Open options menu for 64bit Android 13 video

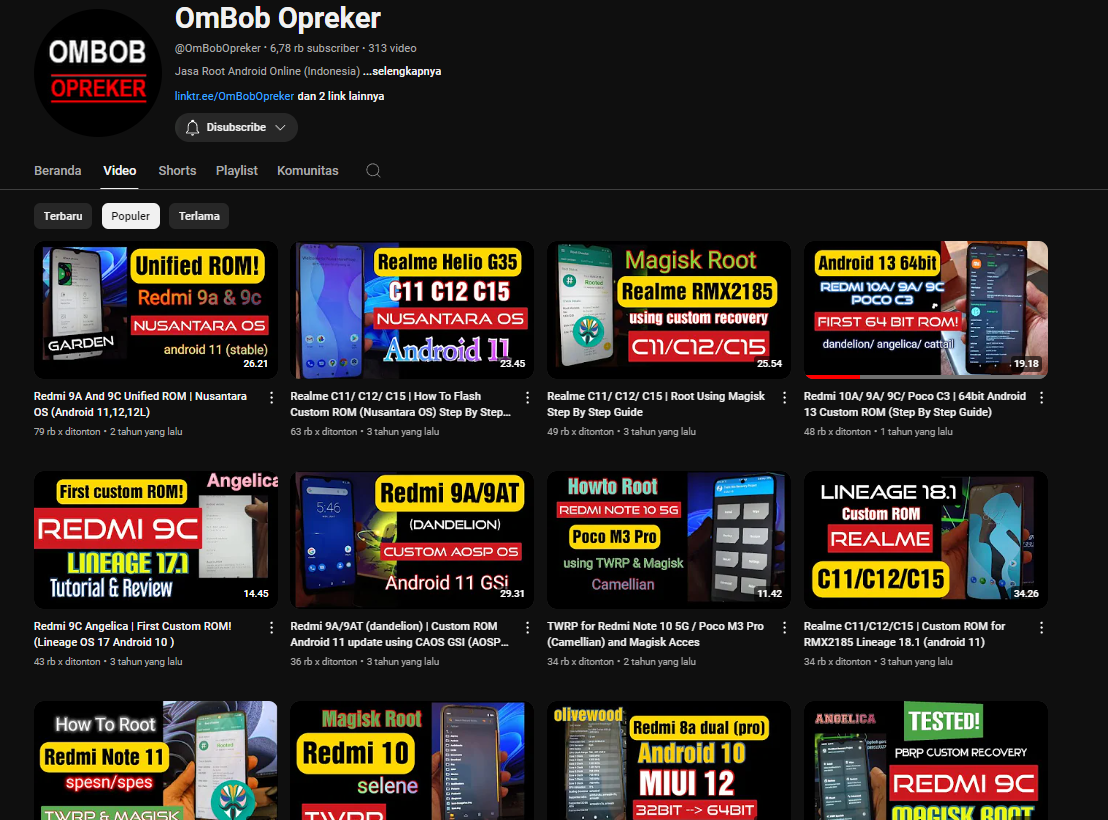pos(1042,398)
